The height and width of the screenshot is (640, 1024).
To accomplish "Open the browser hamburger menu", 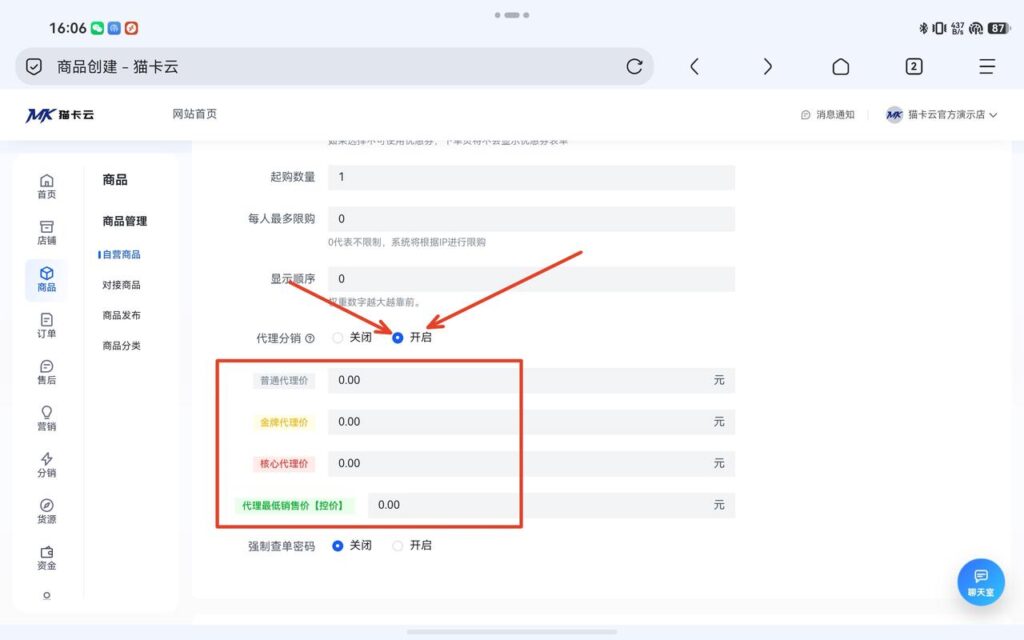I will coord(987,67).
